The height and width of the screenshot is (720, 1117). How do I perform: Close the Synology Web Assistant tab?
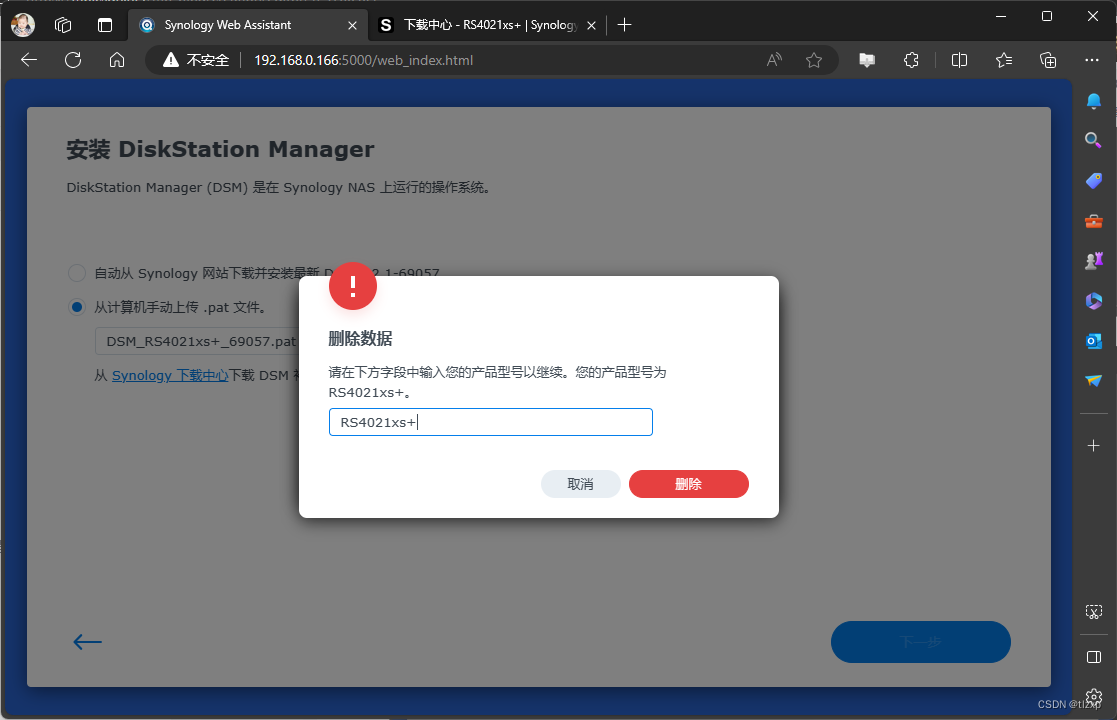tap(352, 25)
